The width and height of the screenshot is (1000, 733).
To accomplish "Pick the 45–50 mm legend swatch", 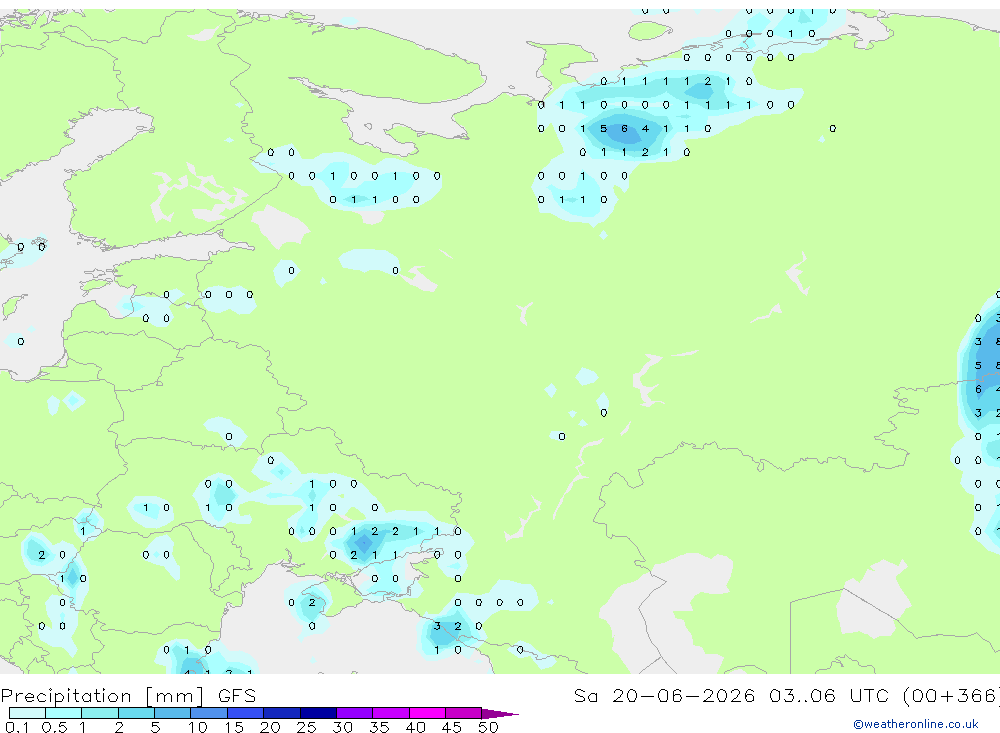I will (x=463, y=713).
